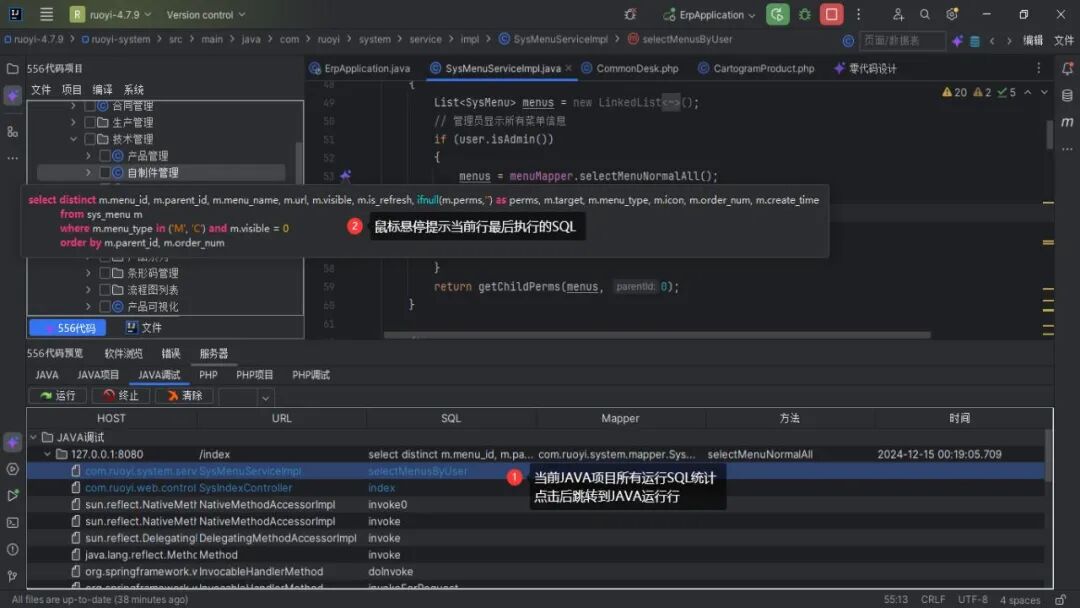Click the SysIndexController link row
This screenshot has width=1080, height=608.
coord(535,488)
